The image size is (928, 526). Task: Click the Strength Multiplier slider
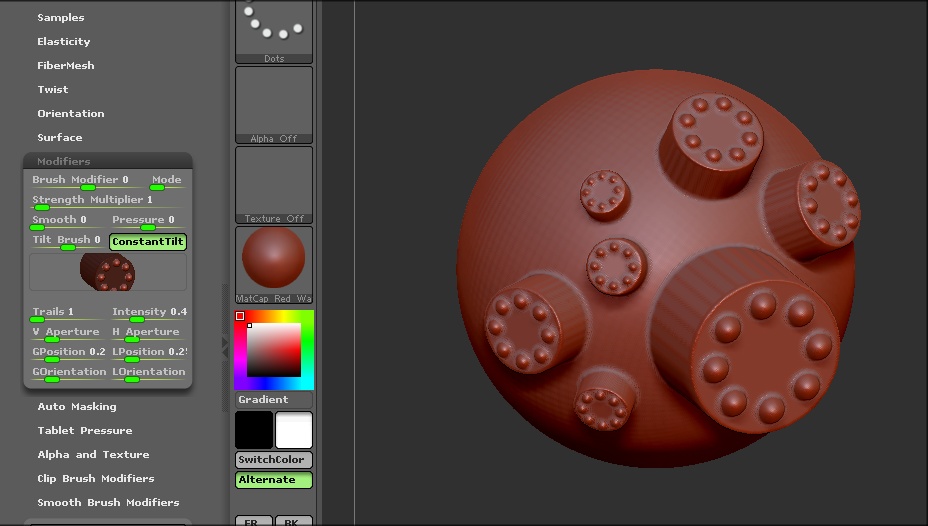point(108,201)
